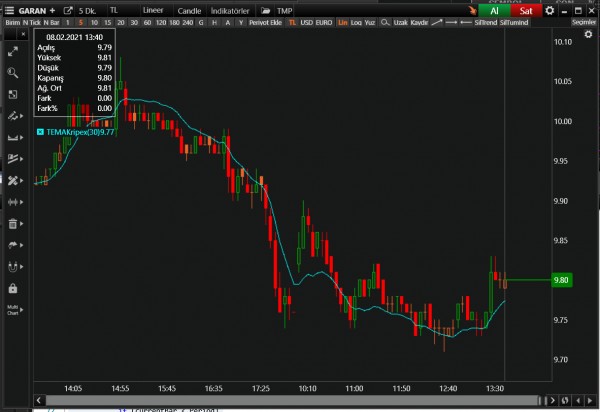Click the 9.80 current price label
The width and height of the screenshot is (600, 412).
[x=561, y=280]
